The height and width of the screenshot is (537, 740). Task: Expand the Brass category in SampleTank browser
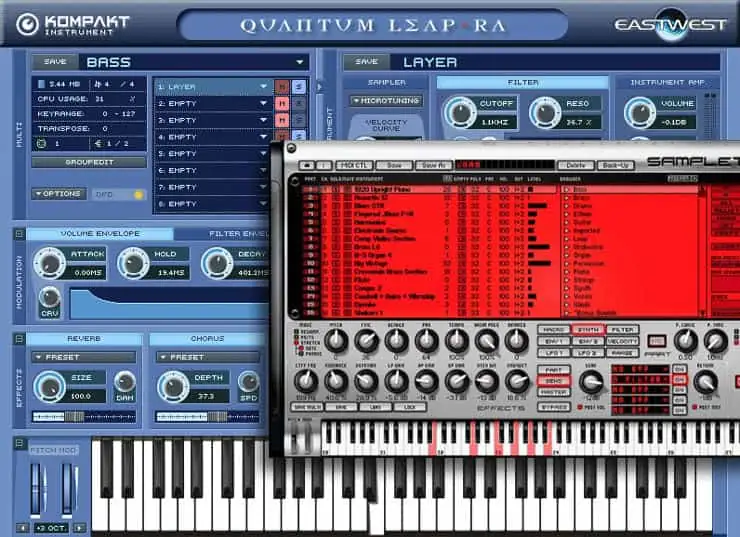566,198
